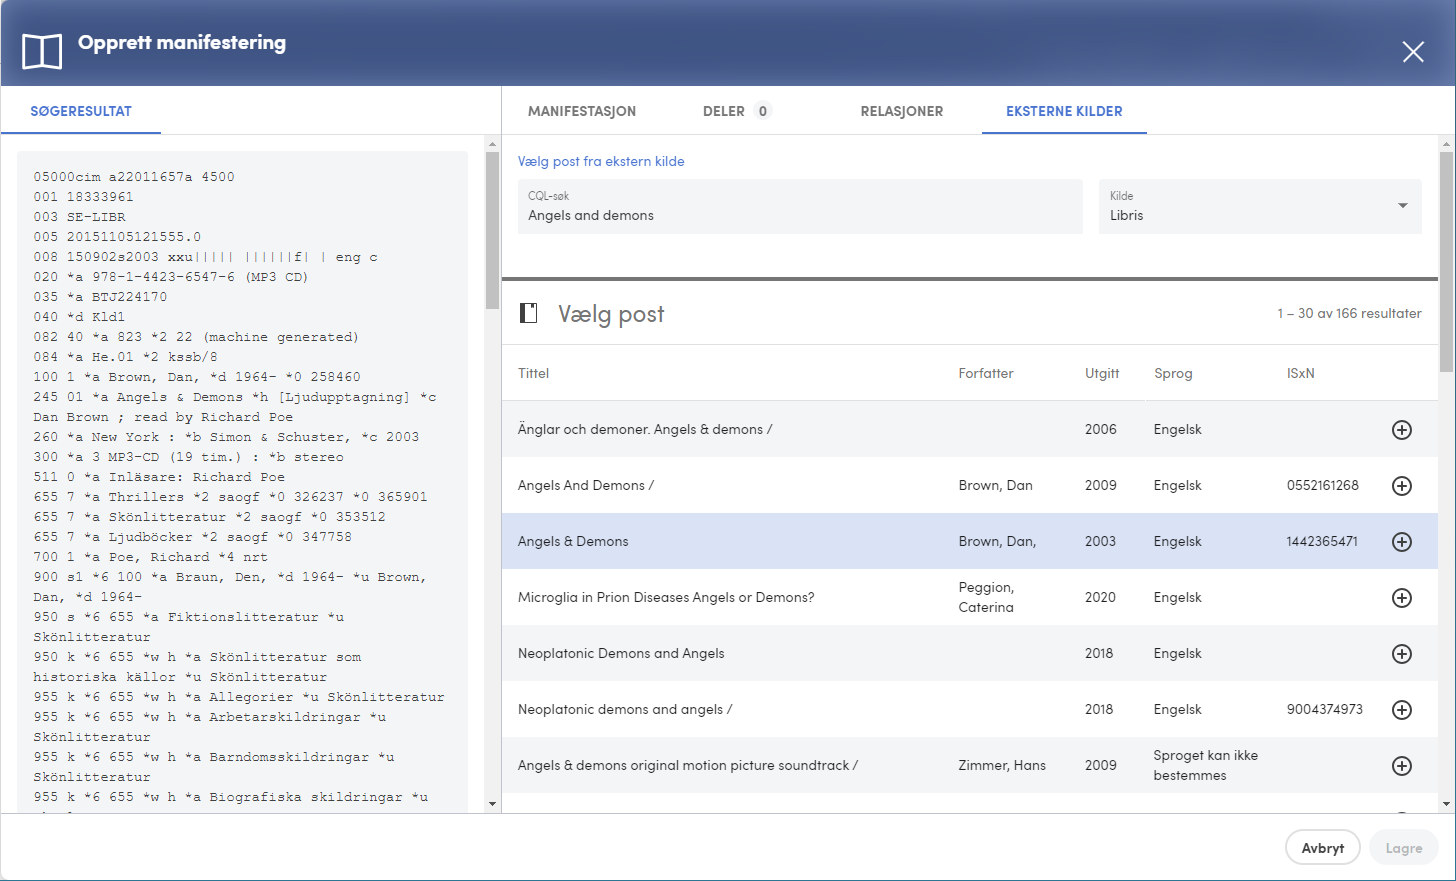Add the Microglia in Prion Diseases record

[1402, 598]
